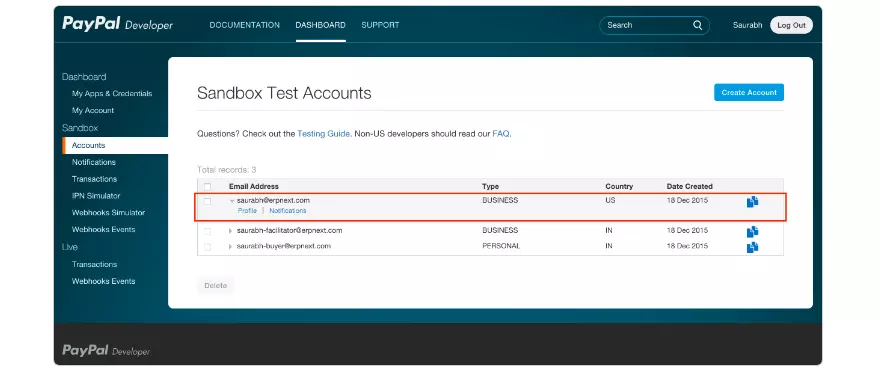Click the Live sidebar heading

(70, 247)
